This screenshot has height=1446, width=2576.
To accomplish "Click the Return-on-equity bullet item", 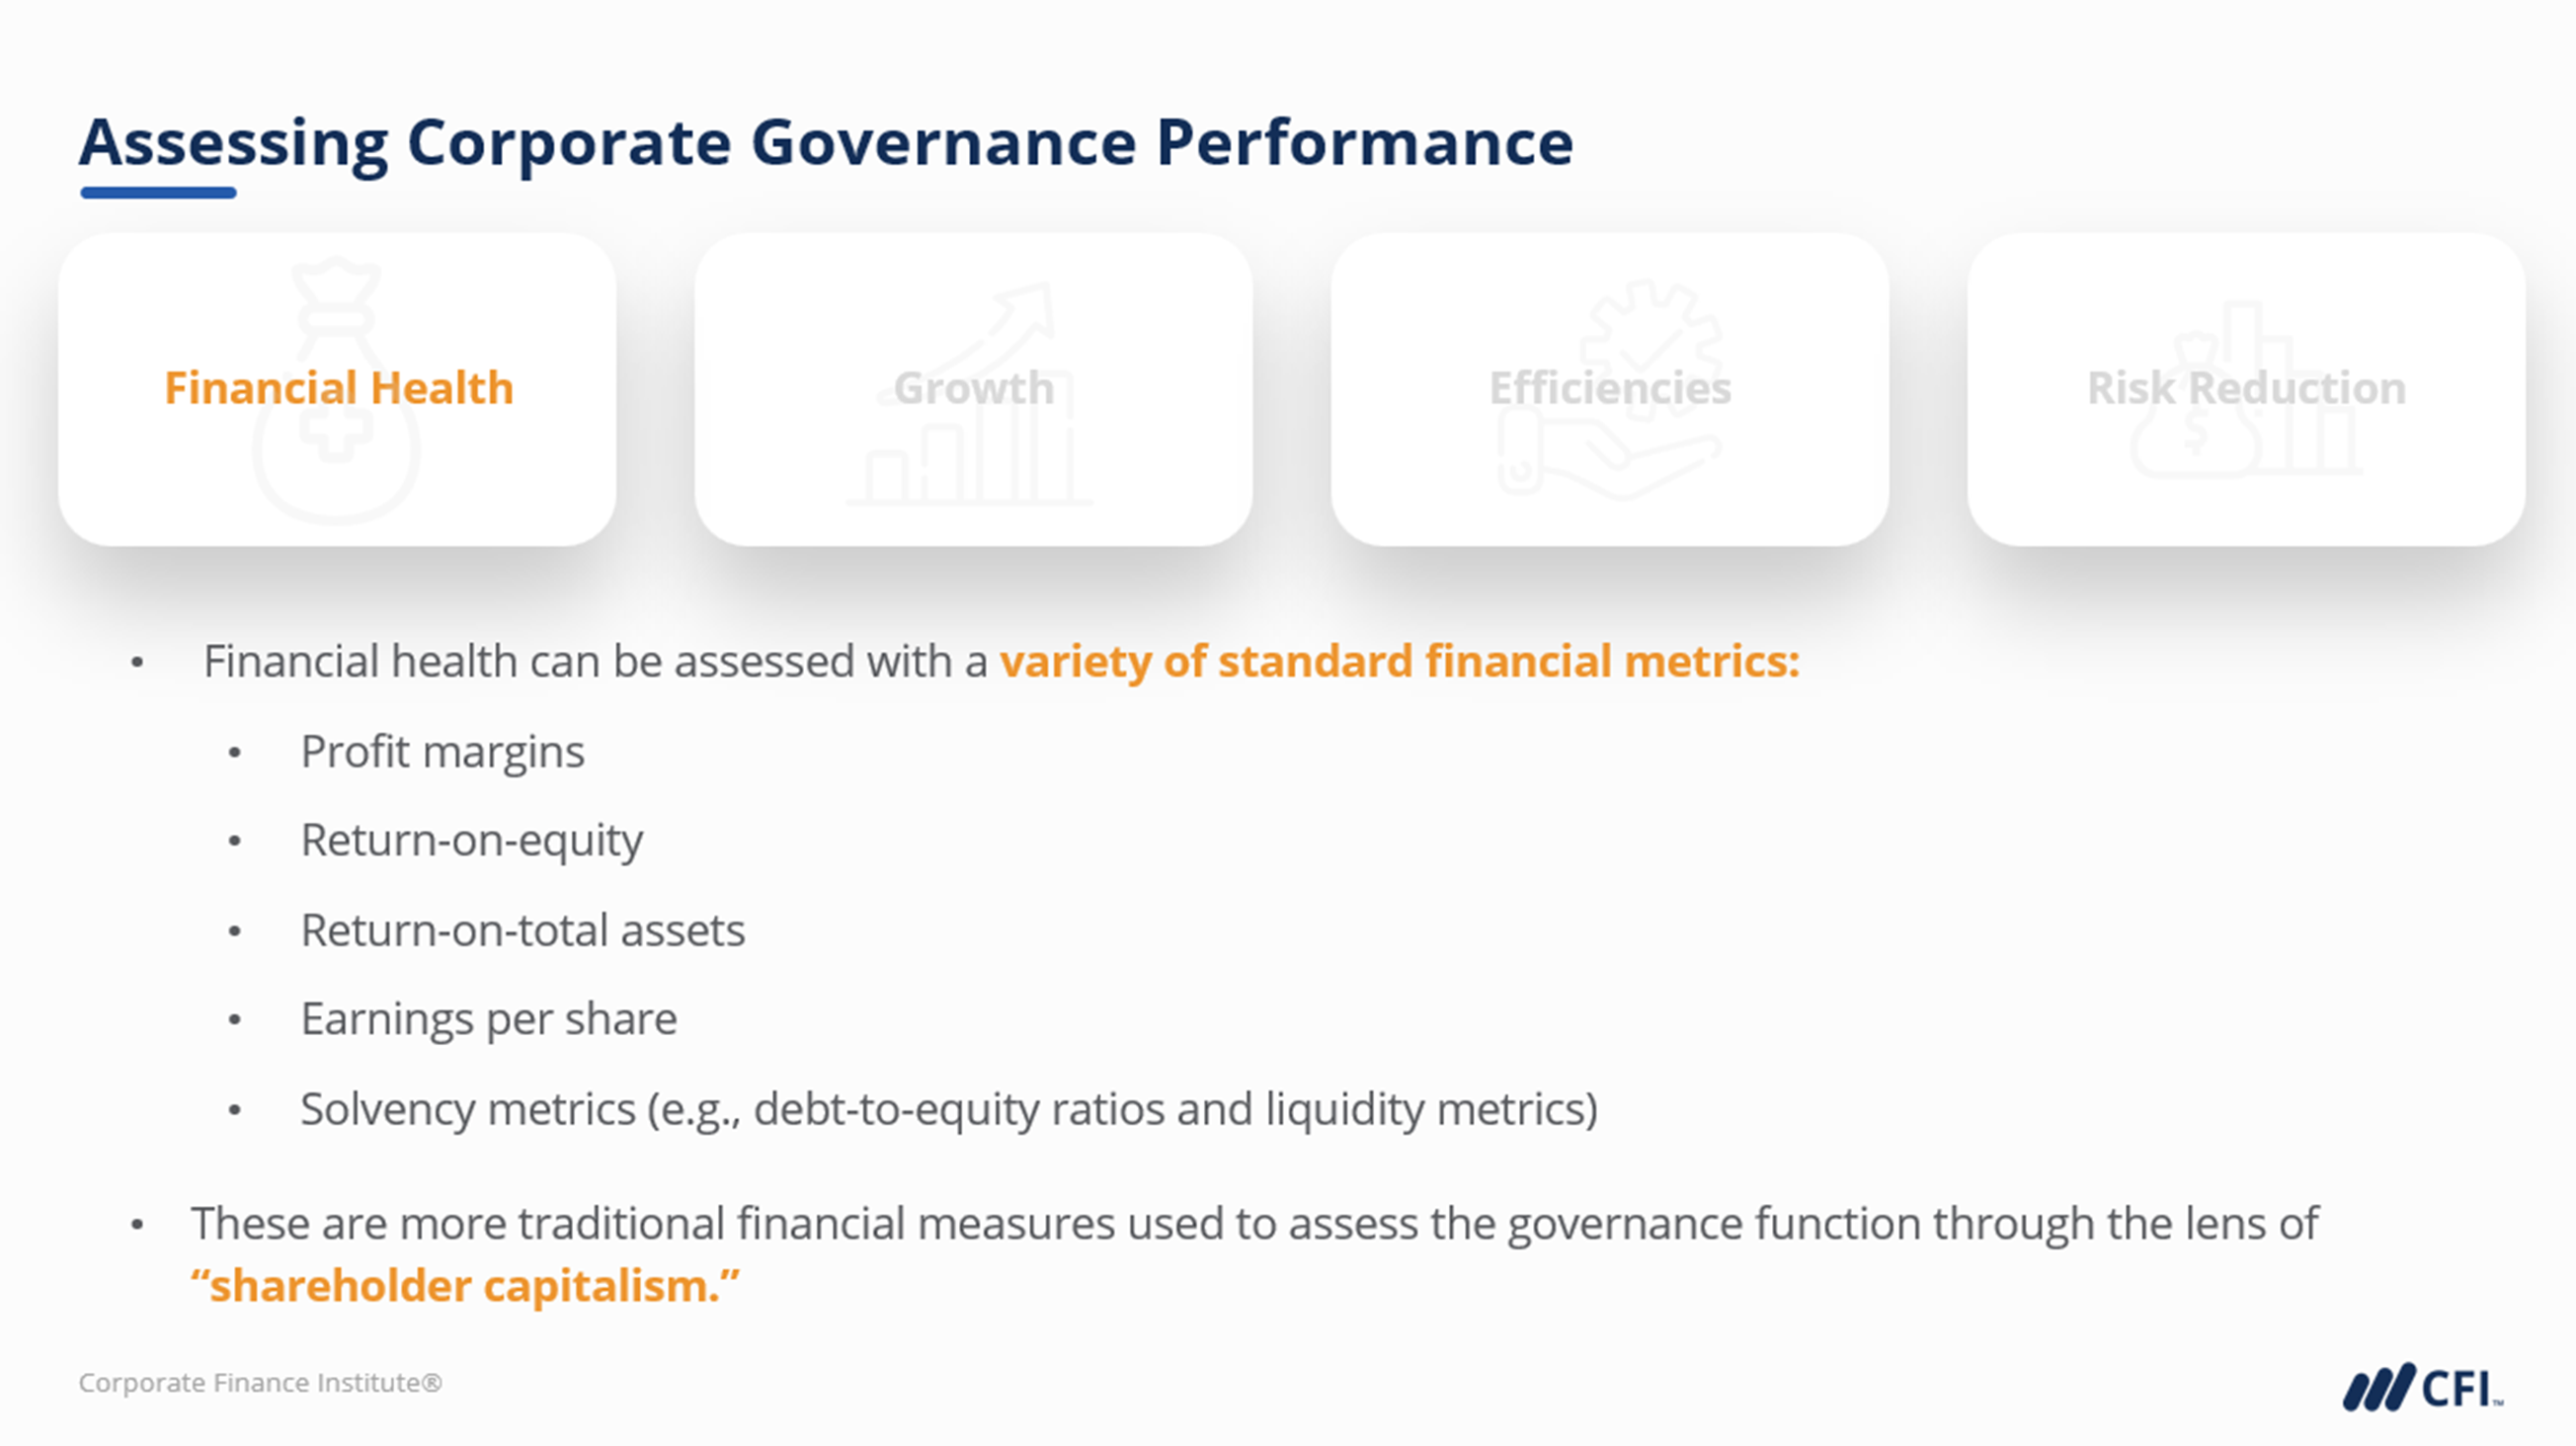I will click(x=471, y=840).
